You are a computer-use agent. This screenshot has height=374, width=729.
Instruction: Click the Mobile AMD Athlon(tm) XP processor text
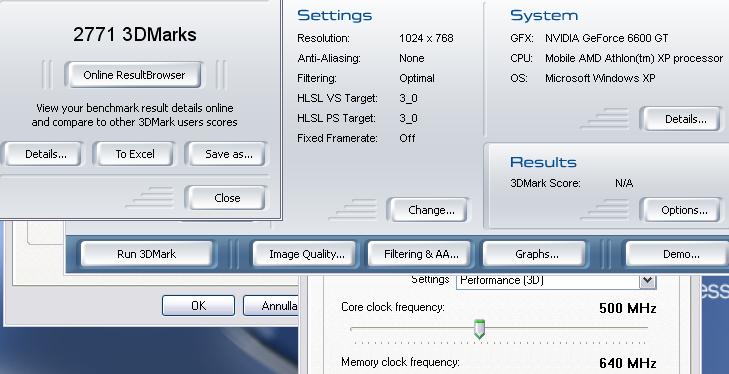click(634, 58)
